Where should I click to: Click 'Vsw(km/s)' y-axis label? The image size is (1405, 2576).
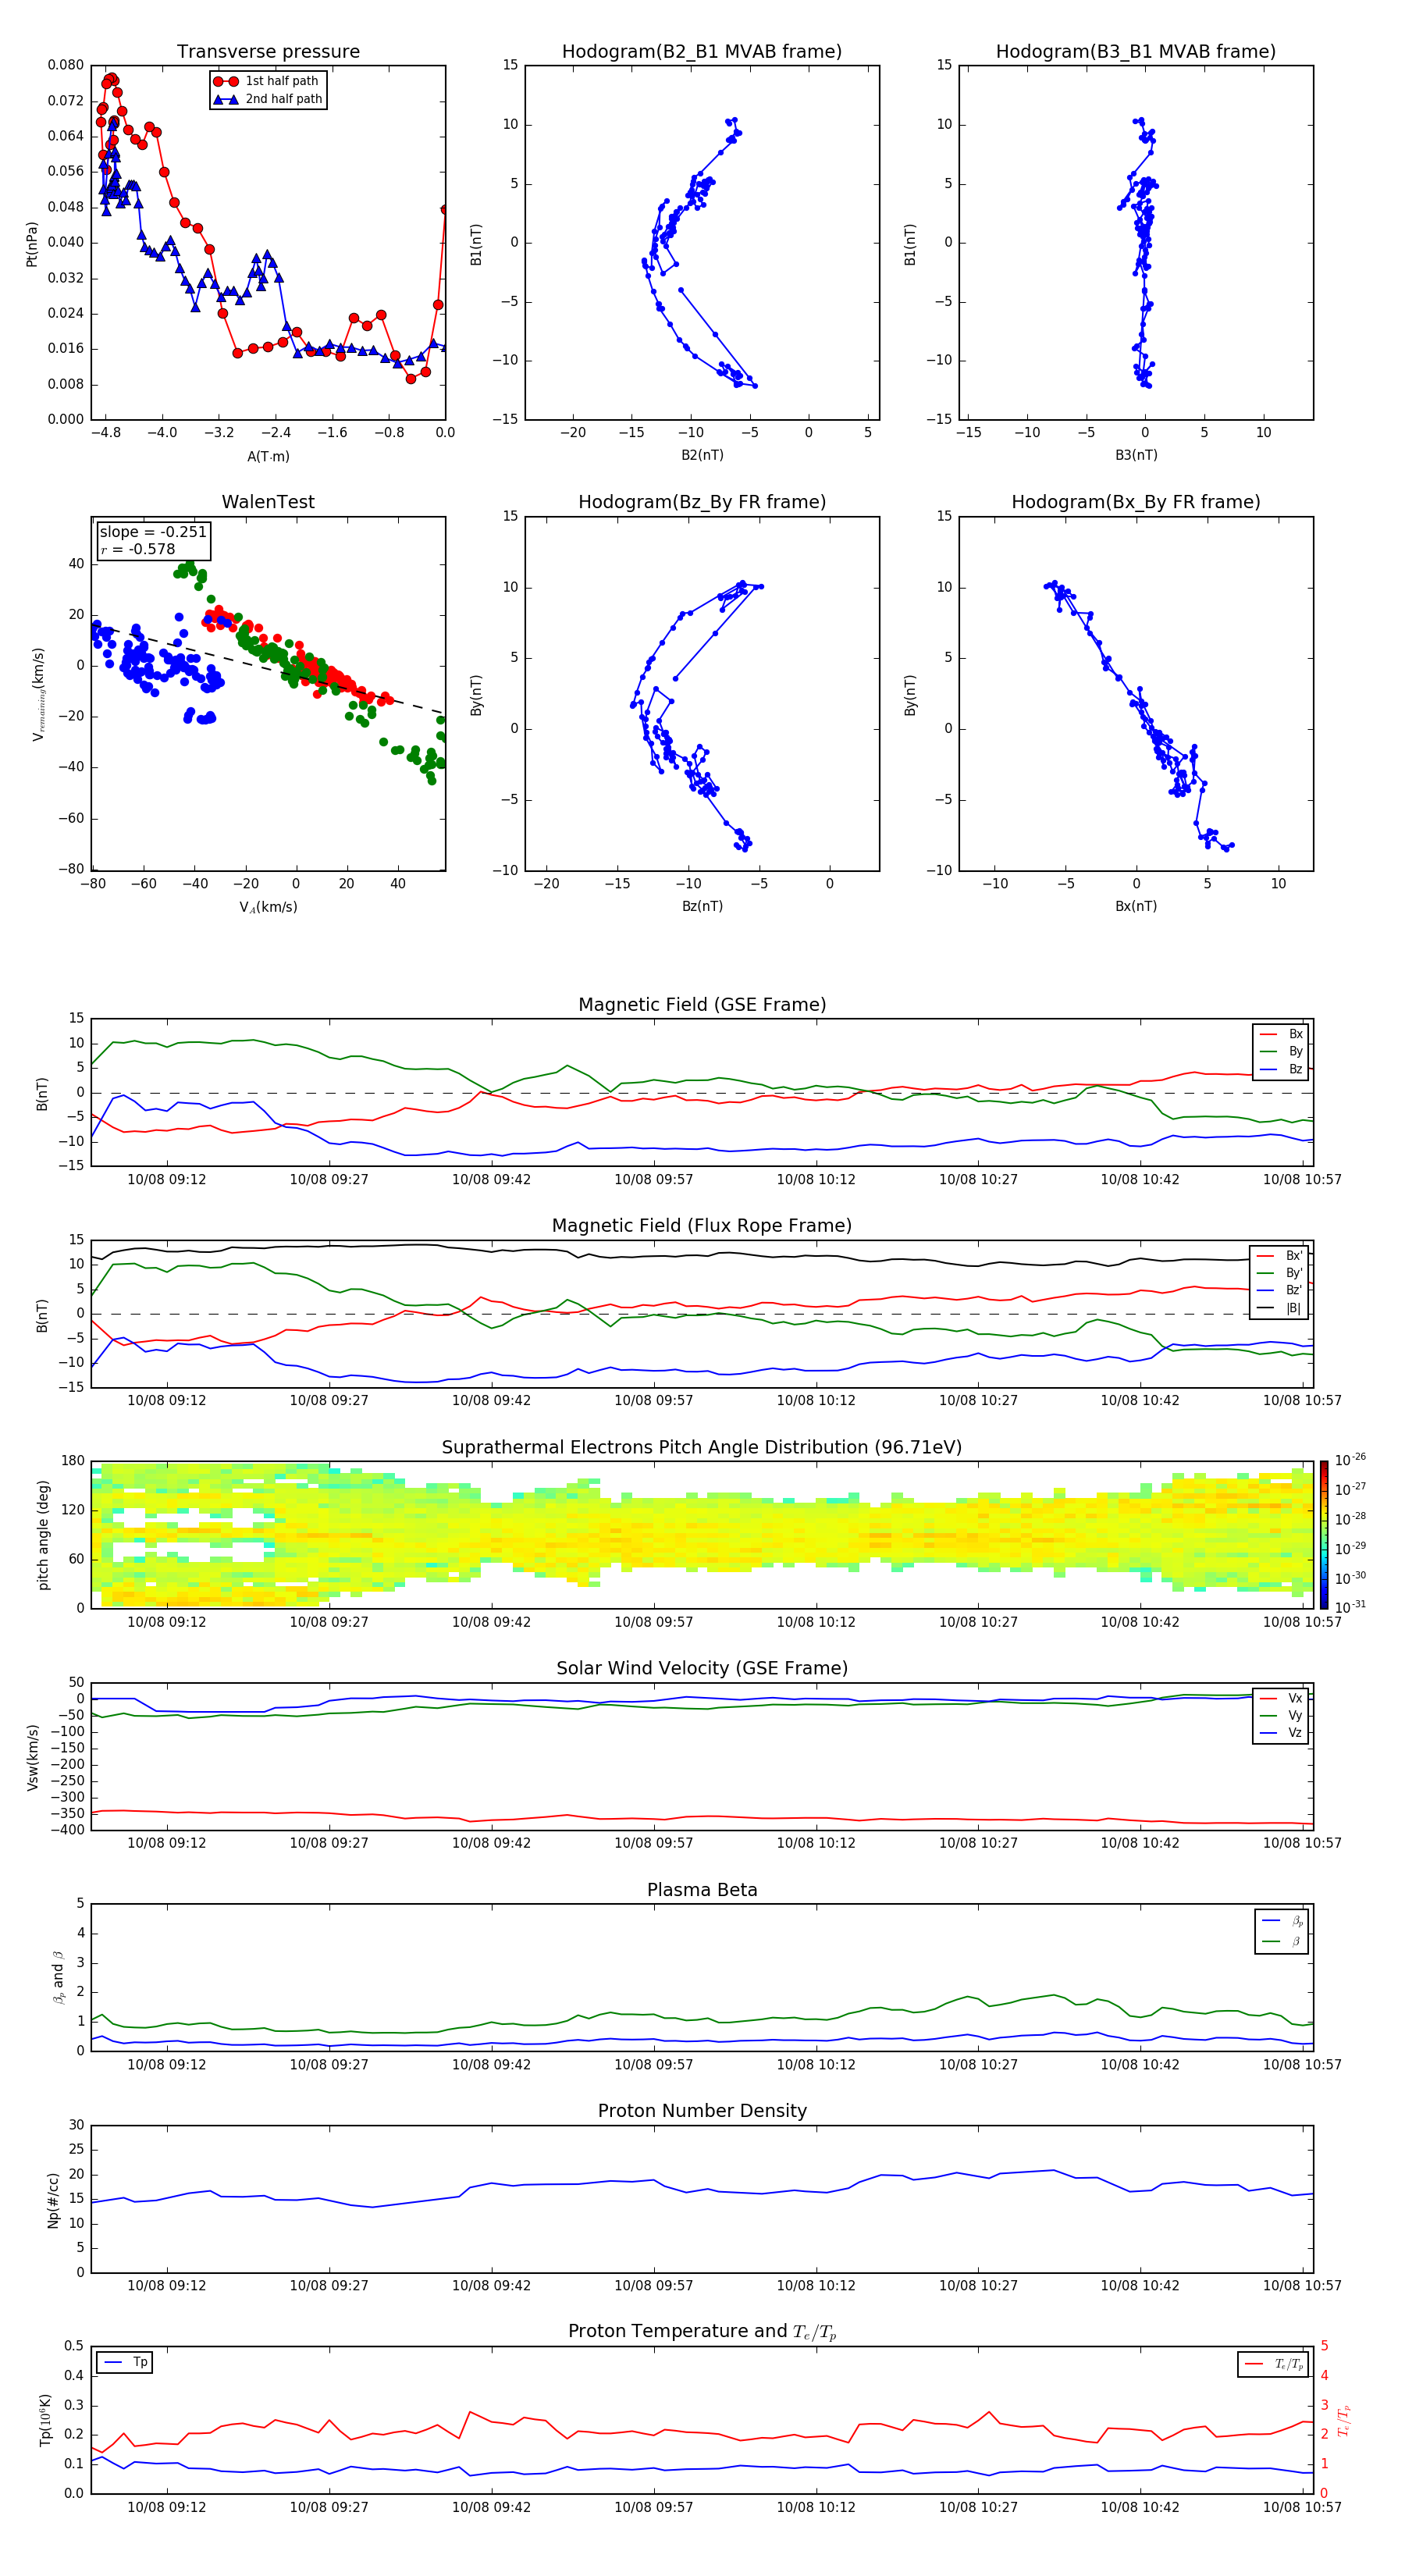(33, 1756)
